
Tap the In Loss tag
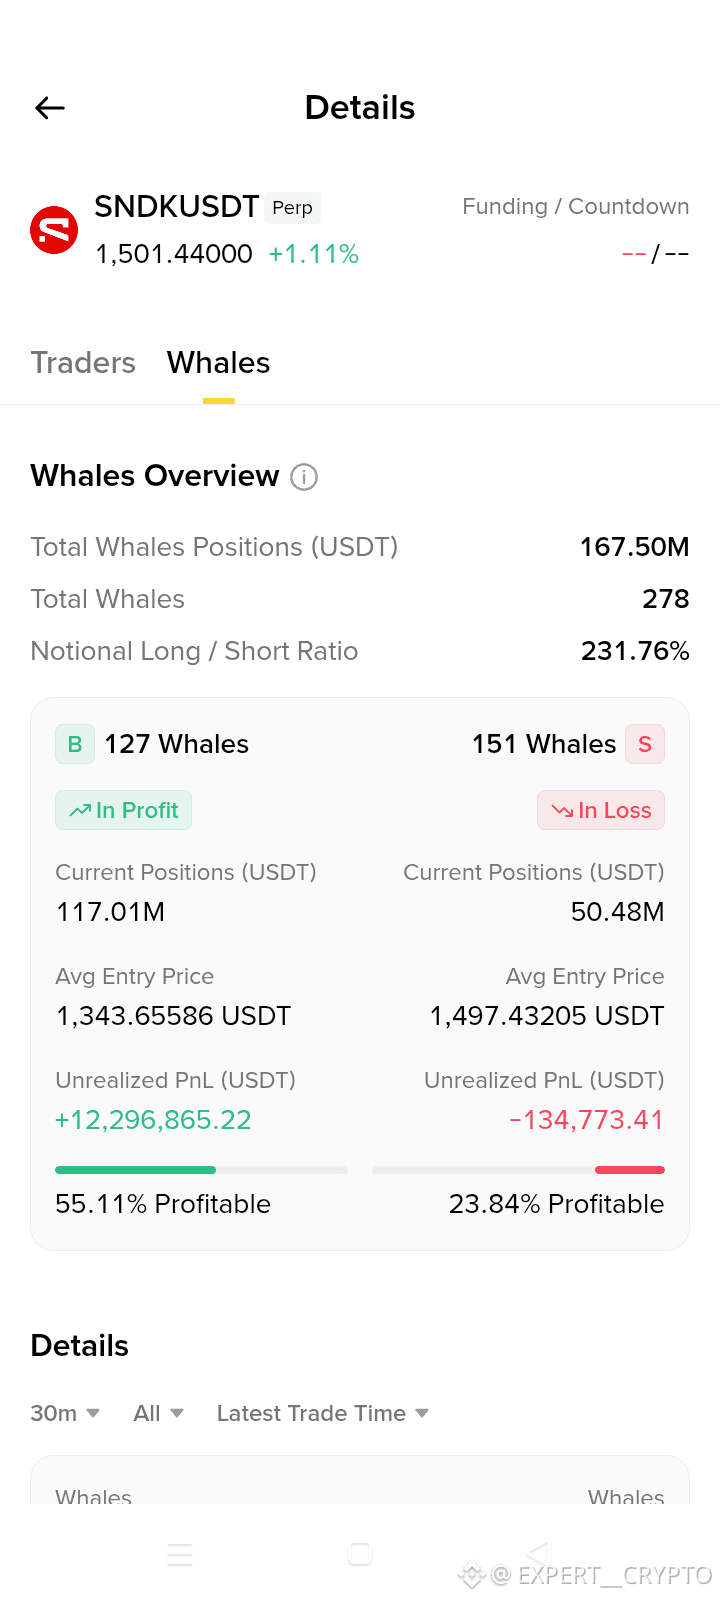601,810
